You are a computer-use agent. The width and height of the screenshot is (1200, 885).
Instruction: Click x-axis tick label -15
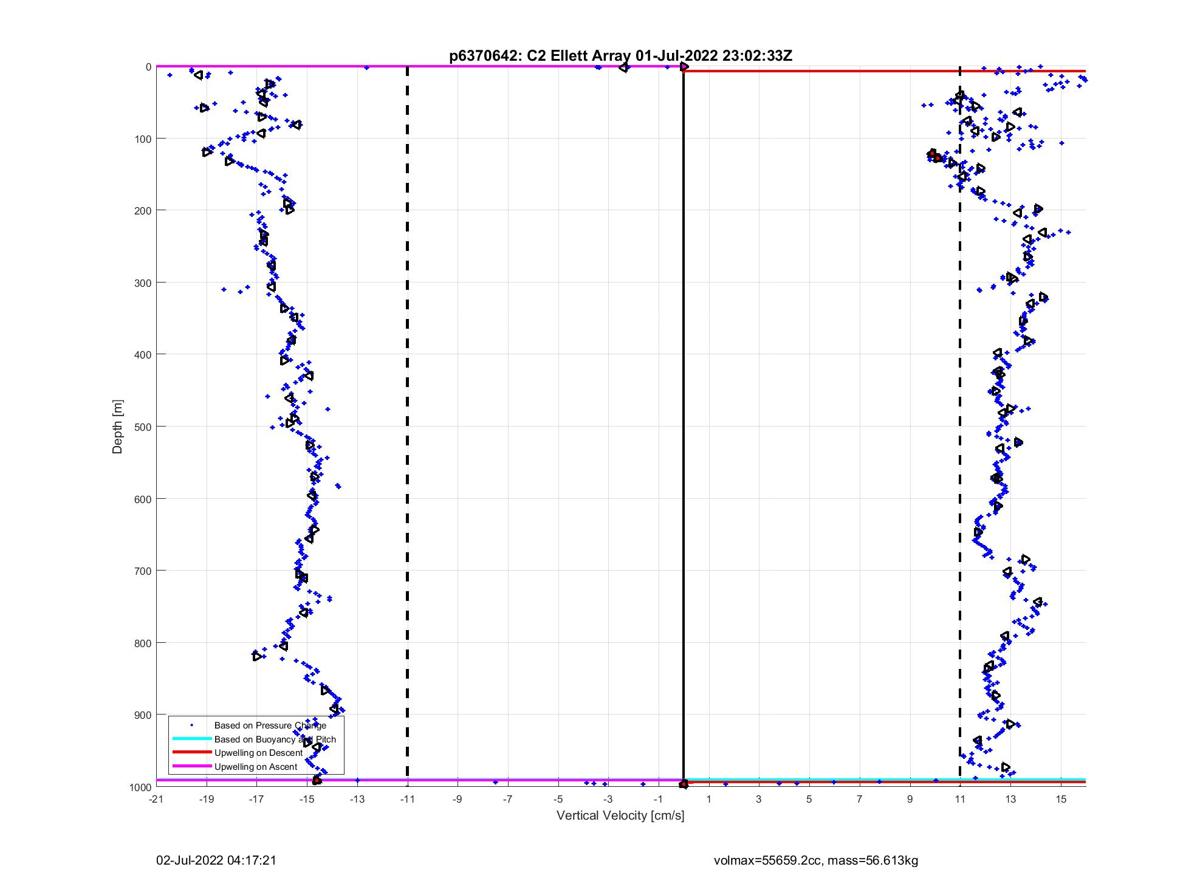[x=306, y=799]
